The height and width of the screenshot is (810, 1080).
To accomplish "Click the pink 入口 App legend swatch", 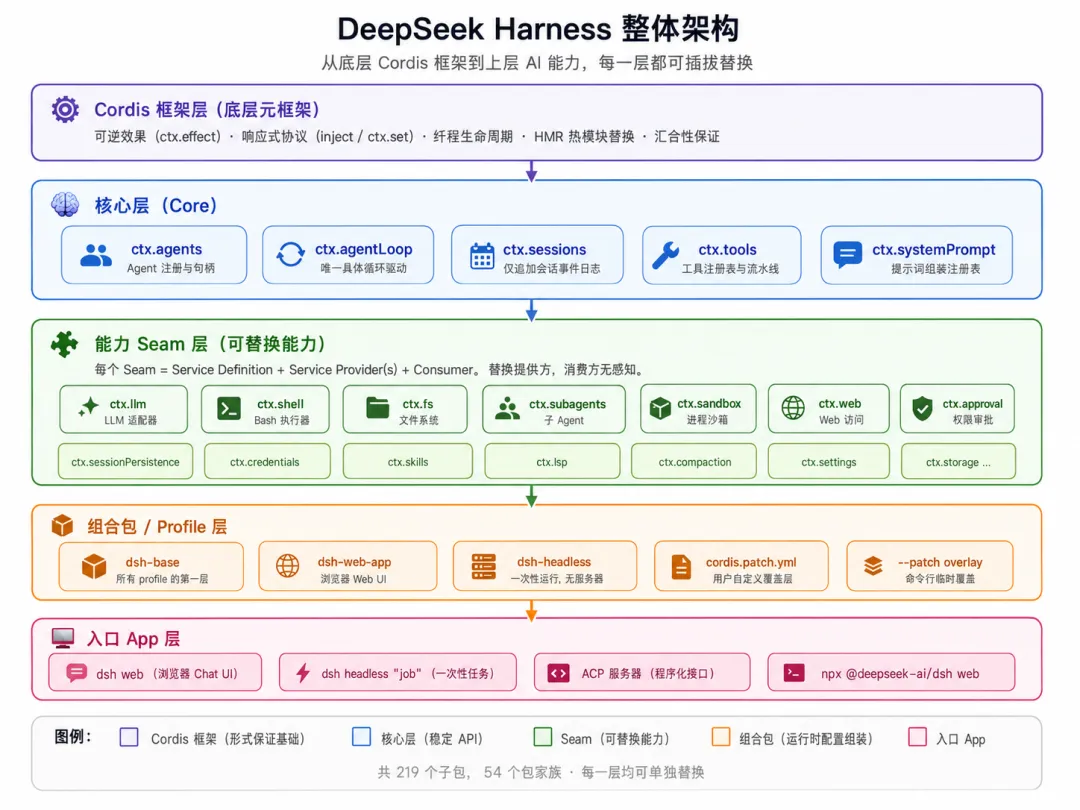I will 917,737.
